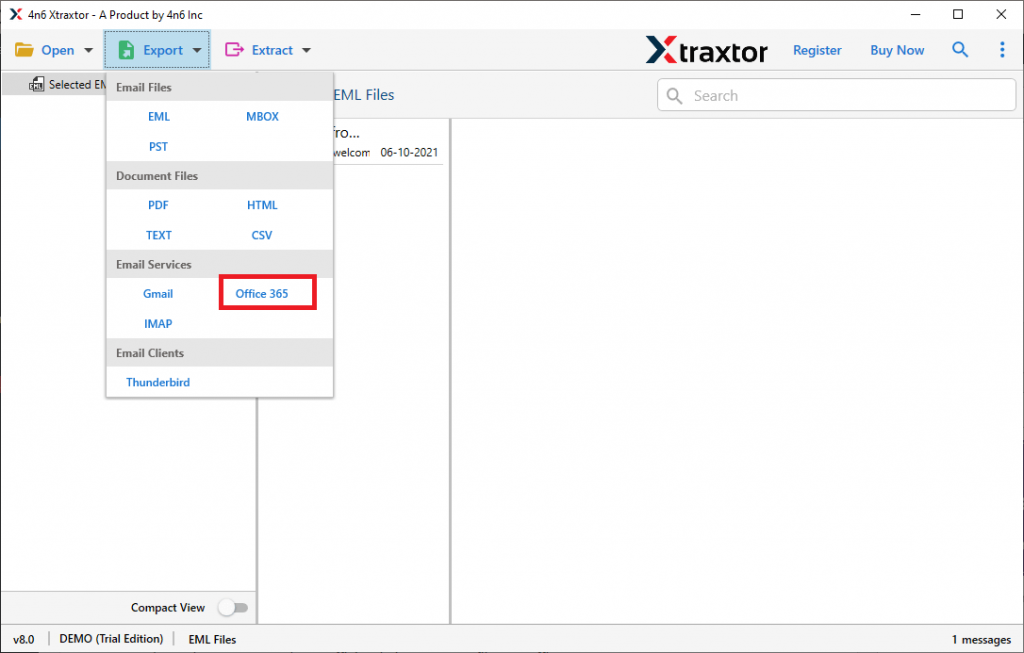Expand the Open dropdown arrow
Screen dimensions: 1024x653
pos(88,49)
